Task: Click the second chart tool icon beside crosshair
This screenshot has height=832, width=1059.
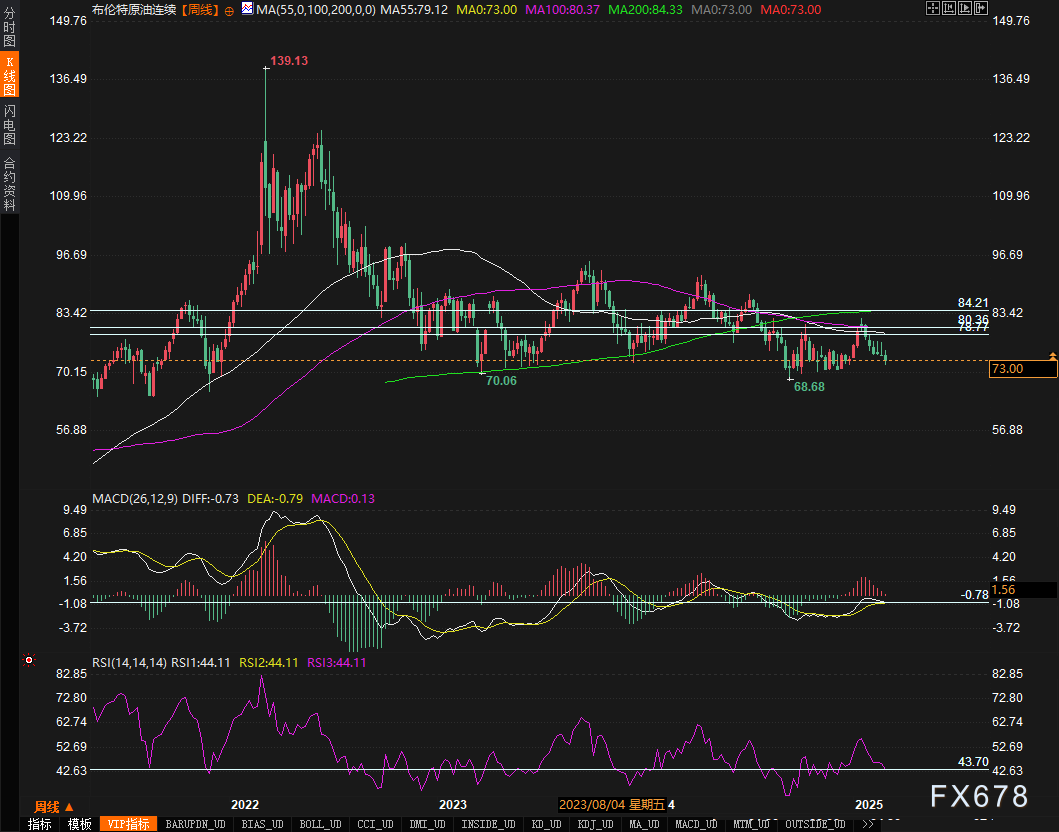Action: (x=950, y=9)
